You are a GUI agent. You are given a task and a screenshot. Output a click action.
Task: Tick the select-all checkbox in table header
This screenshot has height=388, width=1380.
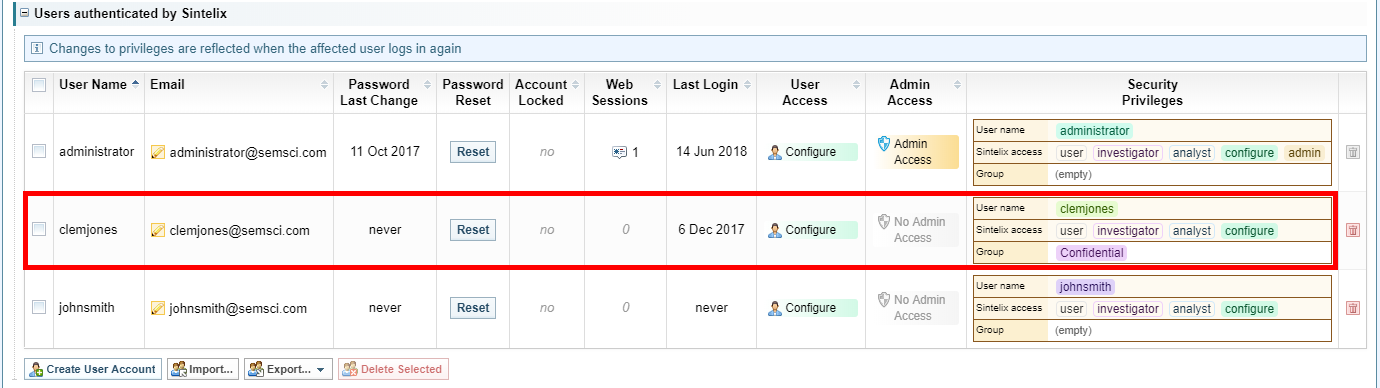click(x=39, y=85)
